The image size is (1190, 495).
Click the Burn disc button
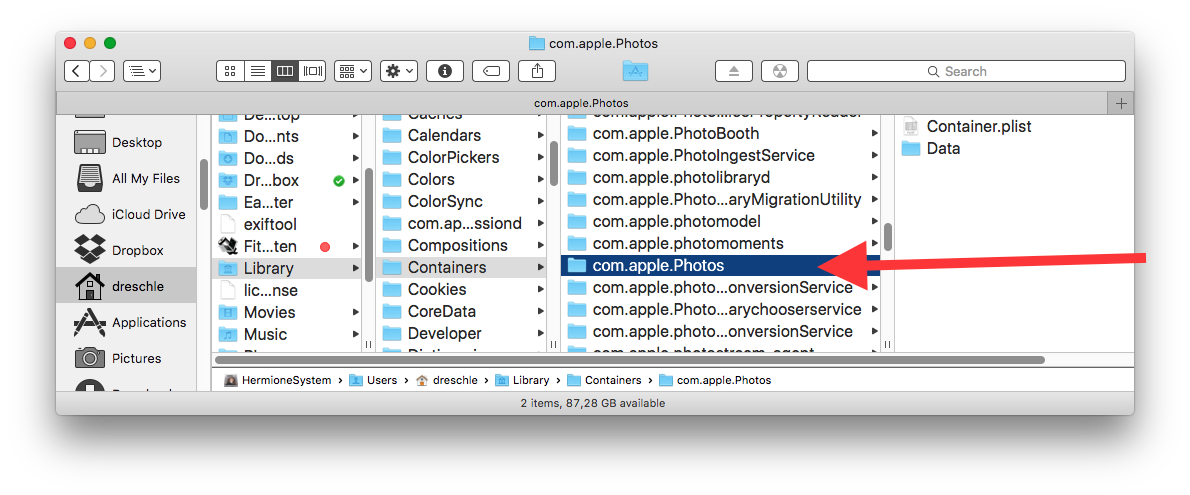(779, 71)
